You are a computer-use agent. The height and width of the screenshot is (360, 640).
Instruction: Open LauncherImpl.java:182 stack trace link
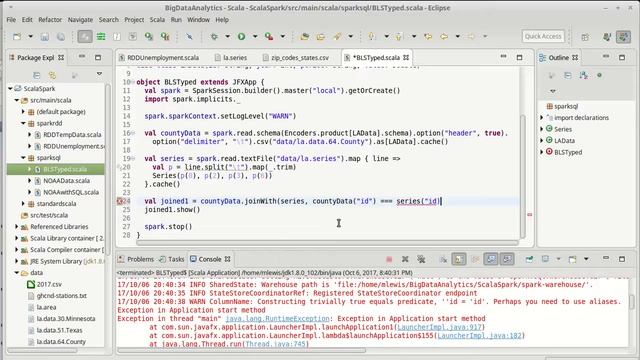(x=479, y=336)
